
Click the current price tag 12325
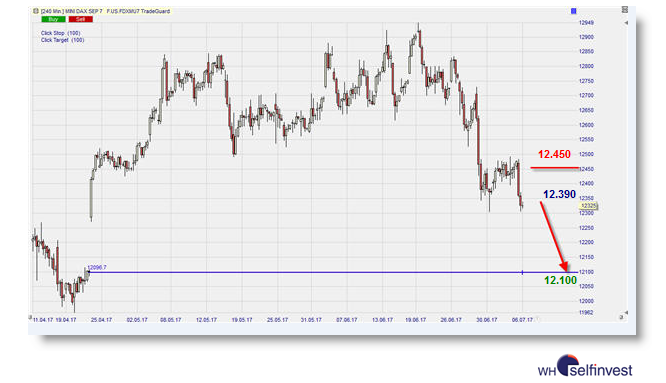pos(588,206)
